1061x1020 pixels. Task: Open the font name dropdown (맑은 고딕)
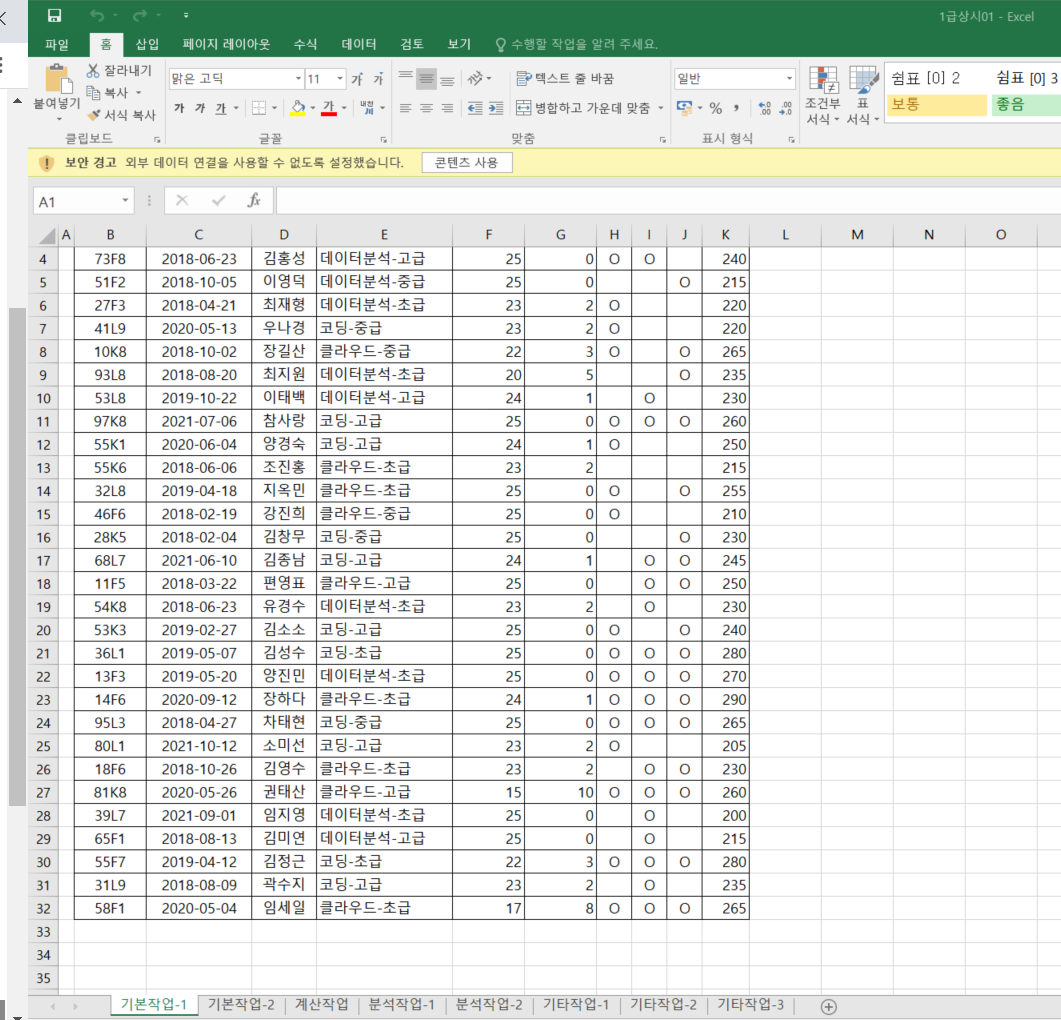(x=298, y=78)
